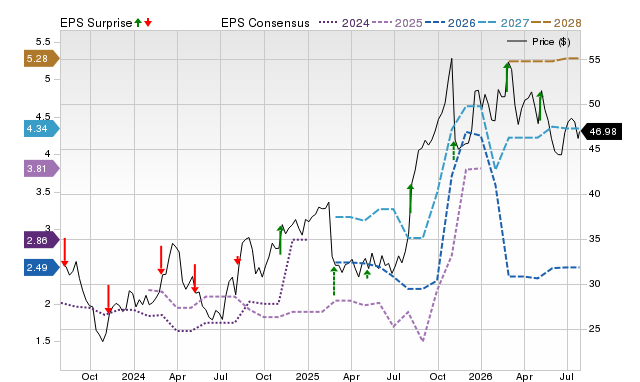Click the green up arrow in EPS Surprise legend
The height and width of the screenshot is (382, 640).
[138, 22]
